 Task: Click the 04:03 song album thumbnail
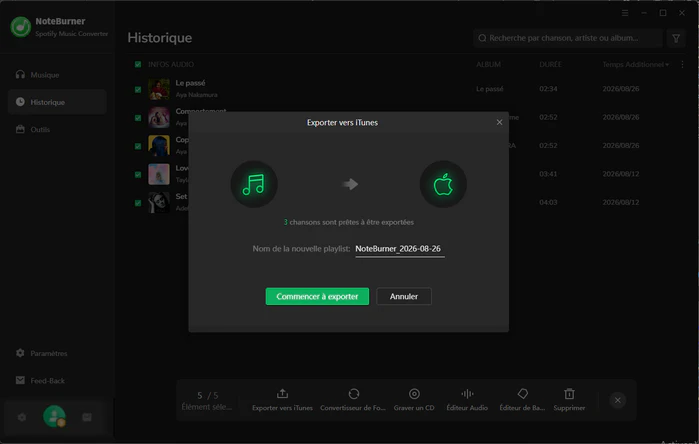(x=159, y=202)
